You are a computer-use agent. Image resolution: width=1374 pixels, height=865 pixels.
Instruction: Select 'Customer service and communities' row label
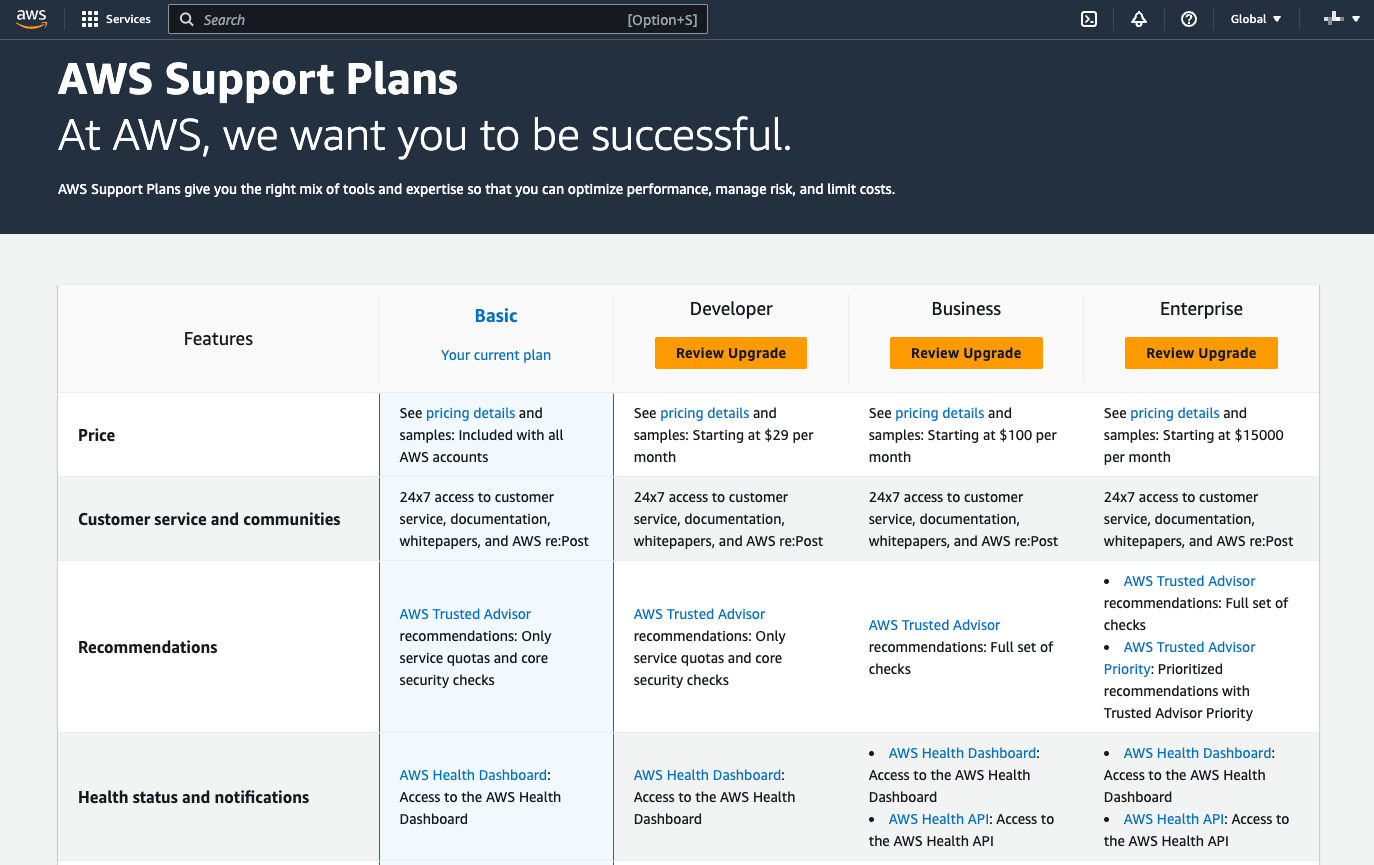[209, 519]
